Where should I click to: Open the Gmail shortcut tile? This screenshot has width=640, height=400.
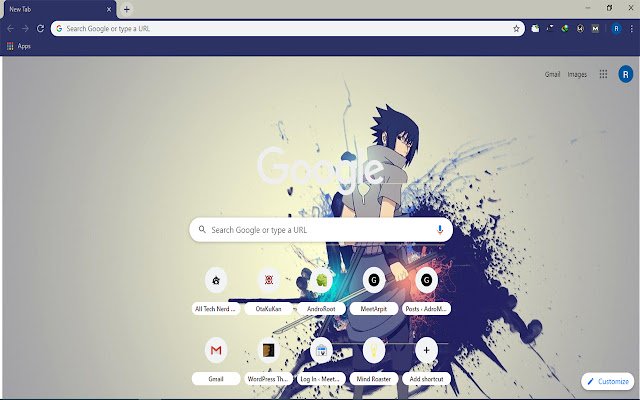(216, 361)
